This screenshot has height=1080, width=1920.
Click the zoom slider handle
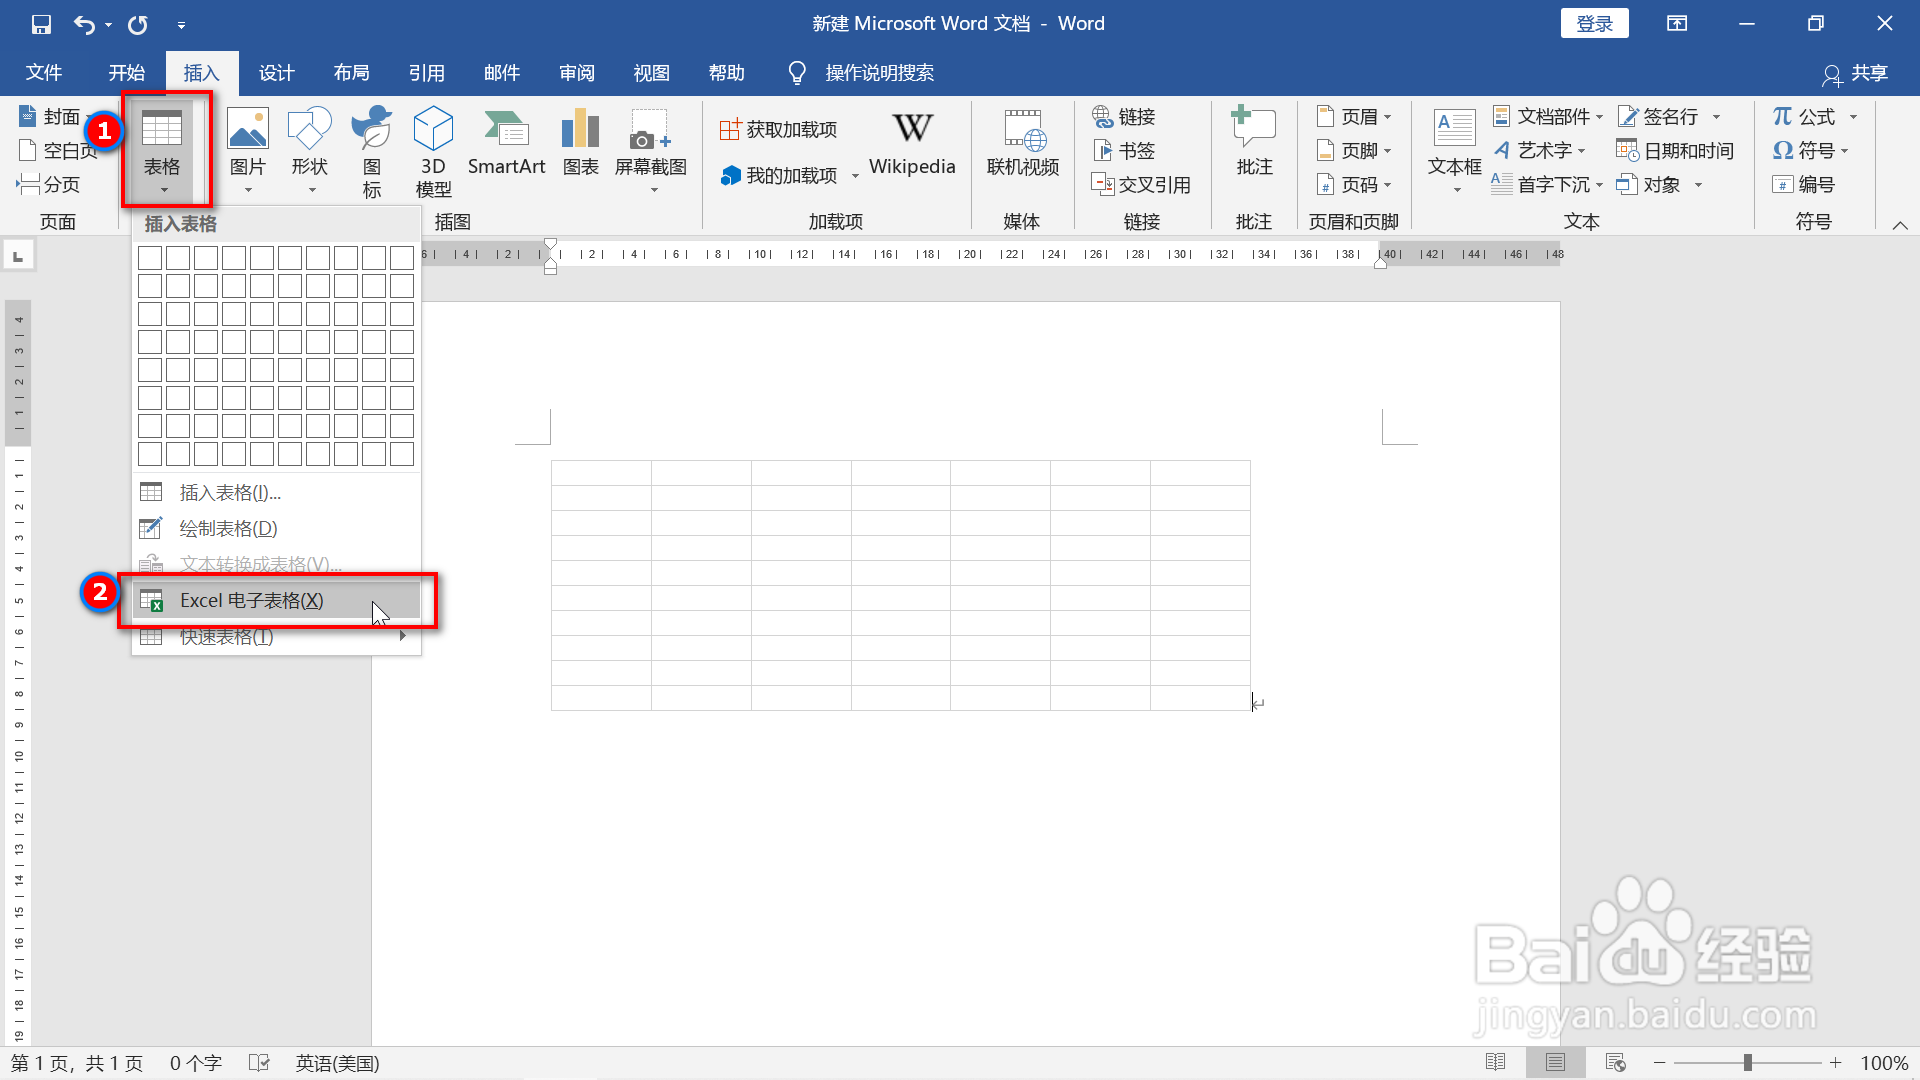pos(1747,1063)
